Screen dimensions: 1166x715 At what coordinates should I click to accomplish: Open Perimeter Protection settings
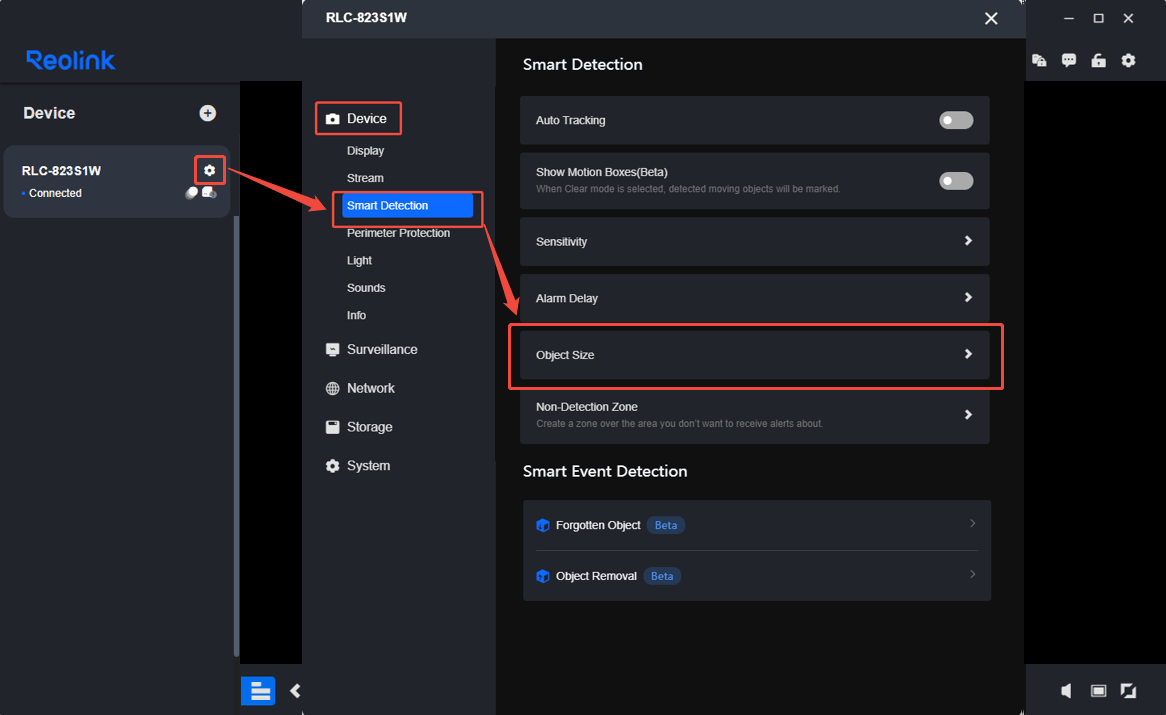pyautogui.click(x=398, y=233)
